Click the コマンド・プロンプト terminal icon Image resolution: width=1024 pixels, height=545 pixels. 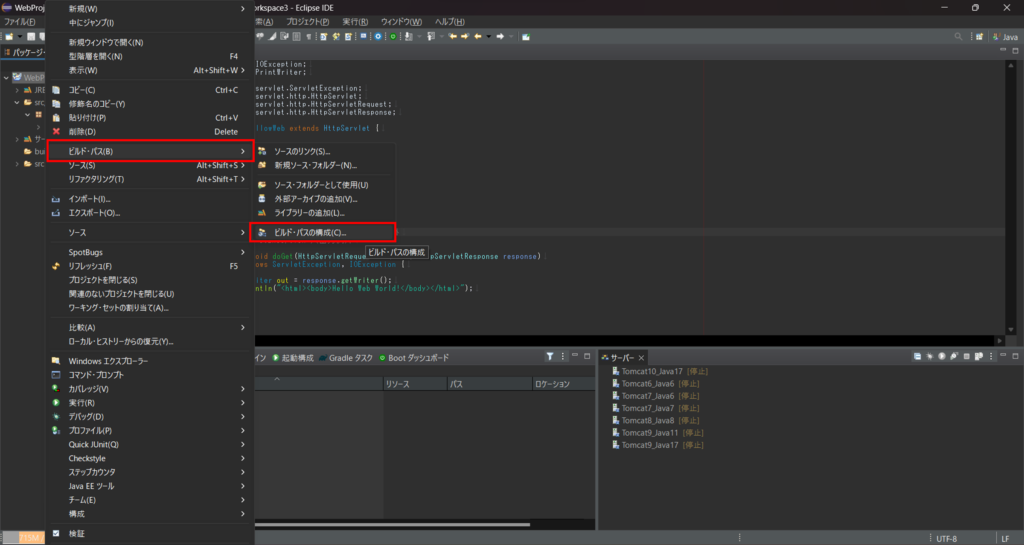tap(56, 375)
